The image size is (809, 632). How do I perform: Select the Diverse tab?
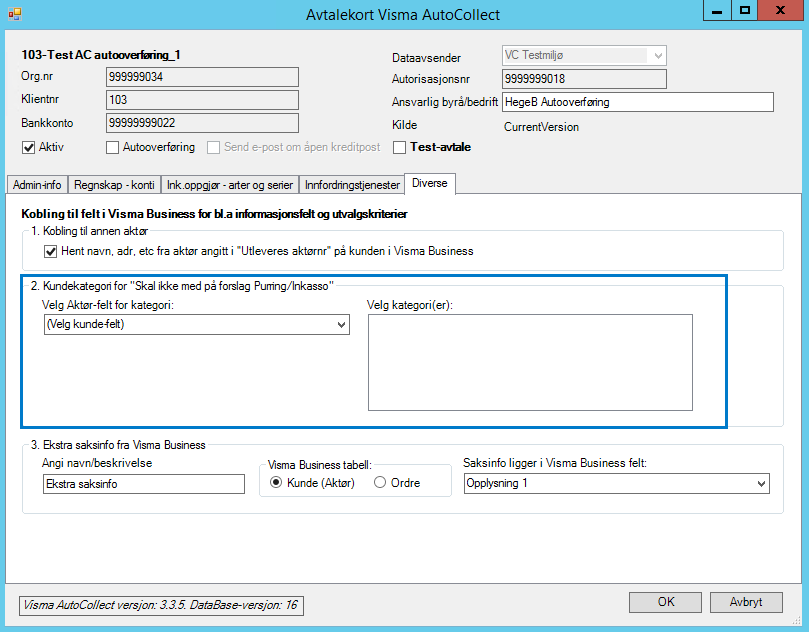coord(430,183)
